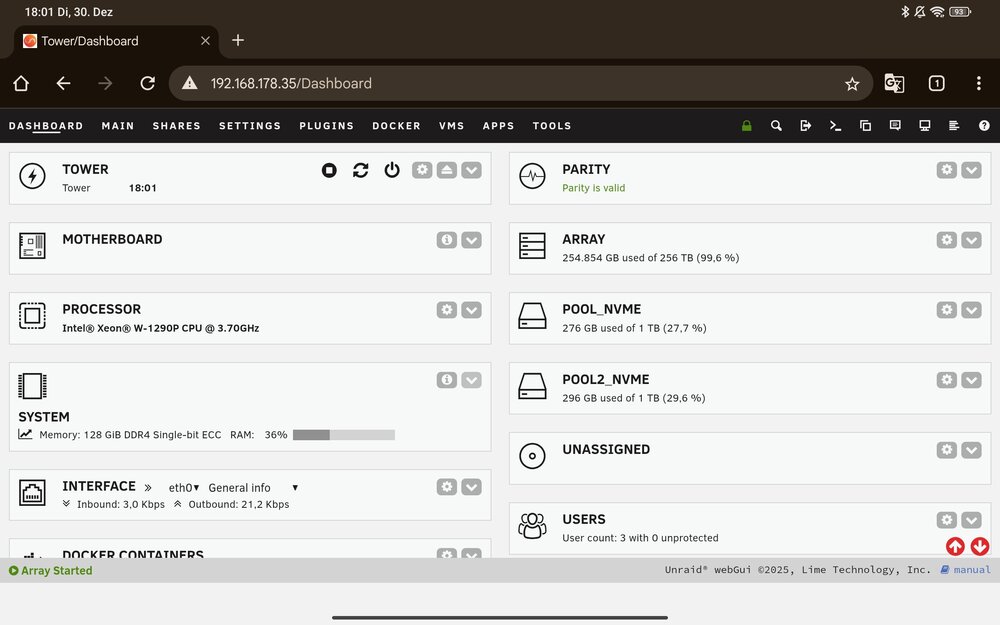Image resolution: width=1000 pixels, height=625 pixels.
Task: Open Array settings gear
Action: click(947, 240)
